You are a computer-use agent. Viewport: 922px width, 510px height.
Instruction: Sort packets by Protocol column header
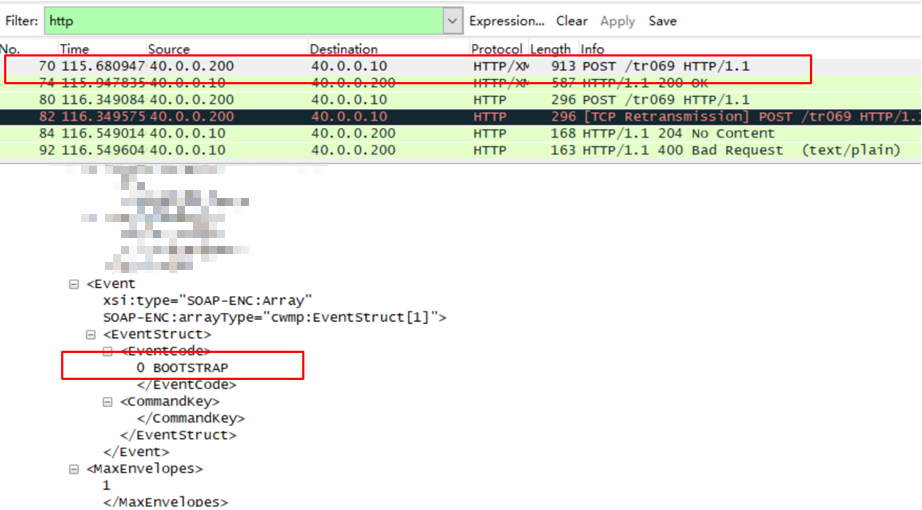click(497, 49)
